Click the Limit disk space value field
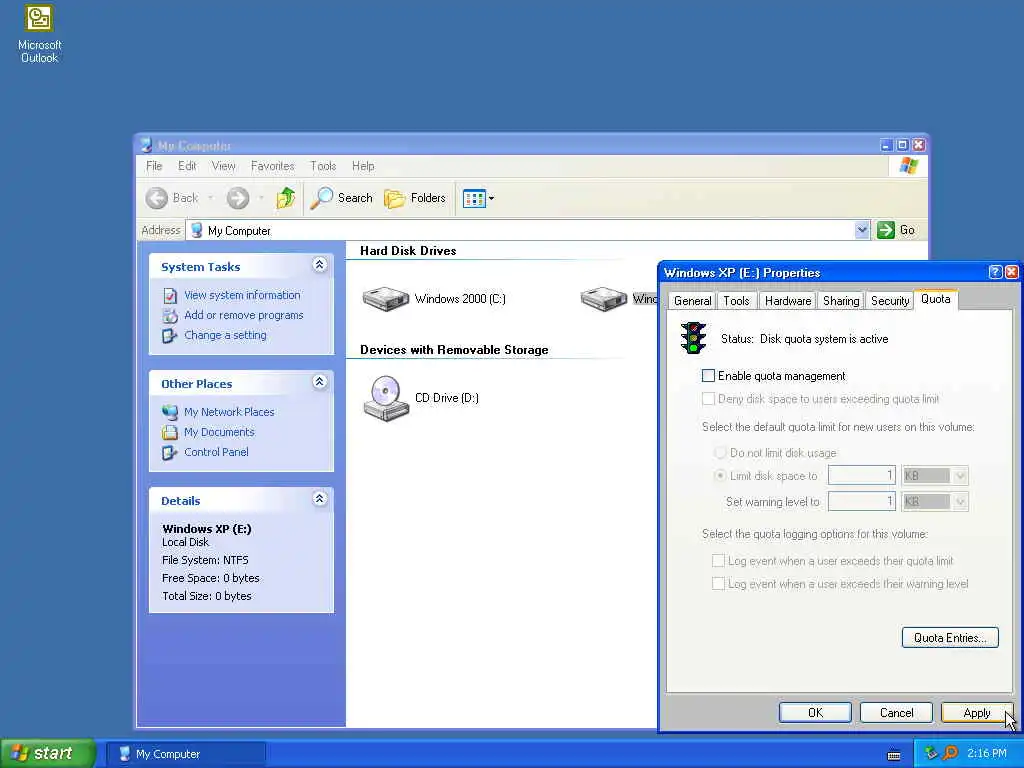 click(x=862, y=475)
